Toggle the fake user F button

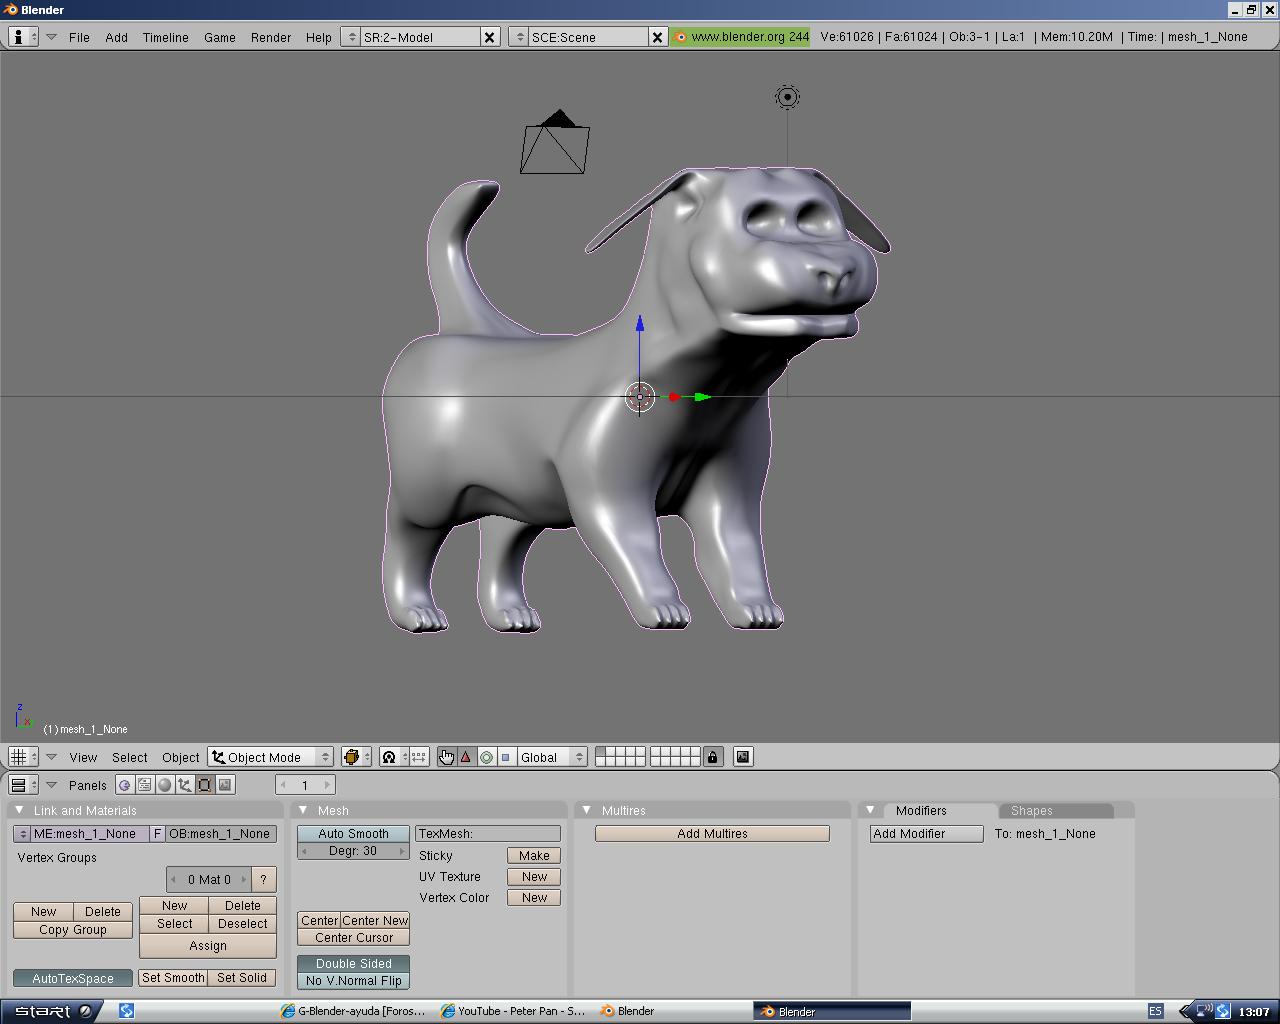pos(157,833)
